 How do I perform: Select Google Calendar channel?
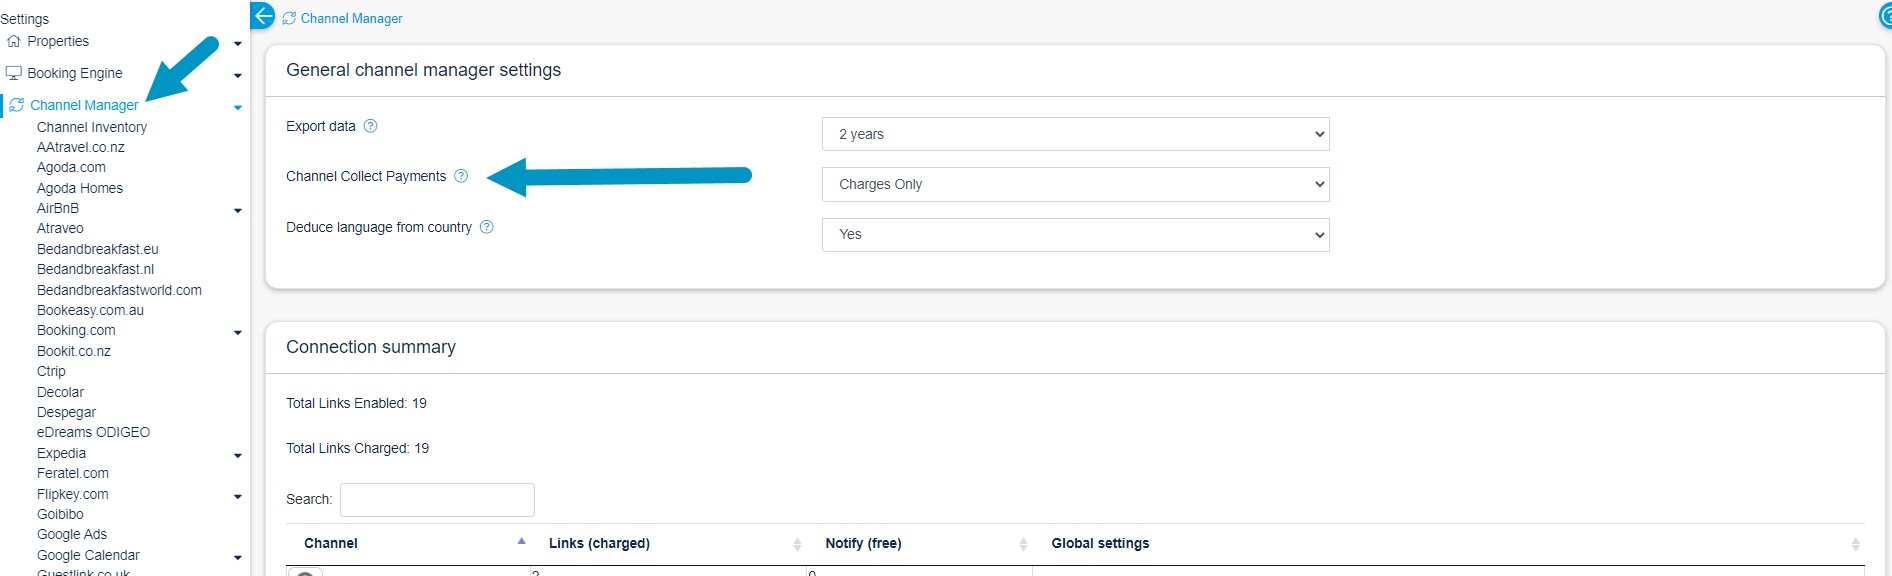point(88,555)
